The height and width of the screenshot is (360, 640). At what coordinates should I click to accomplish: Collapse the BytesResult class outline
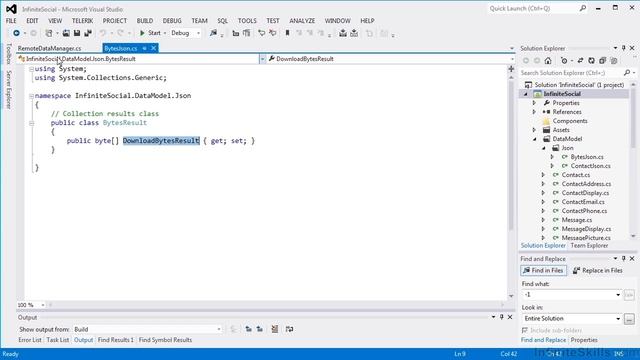pyautogui.click(x=31, y=123)
